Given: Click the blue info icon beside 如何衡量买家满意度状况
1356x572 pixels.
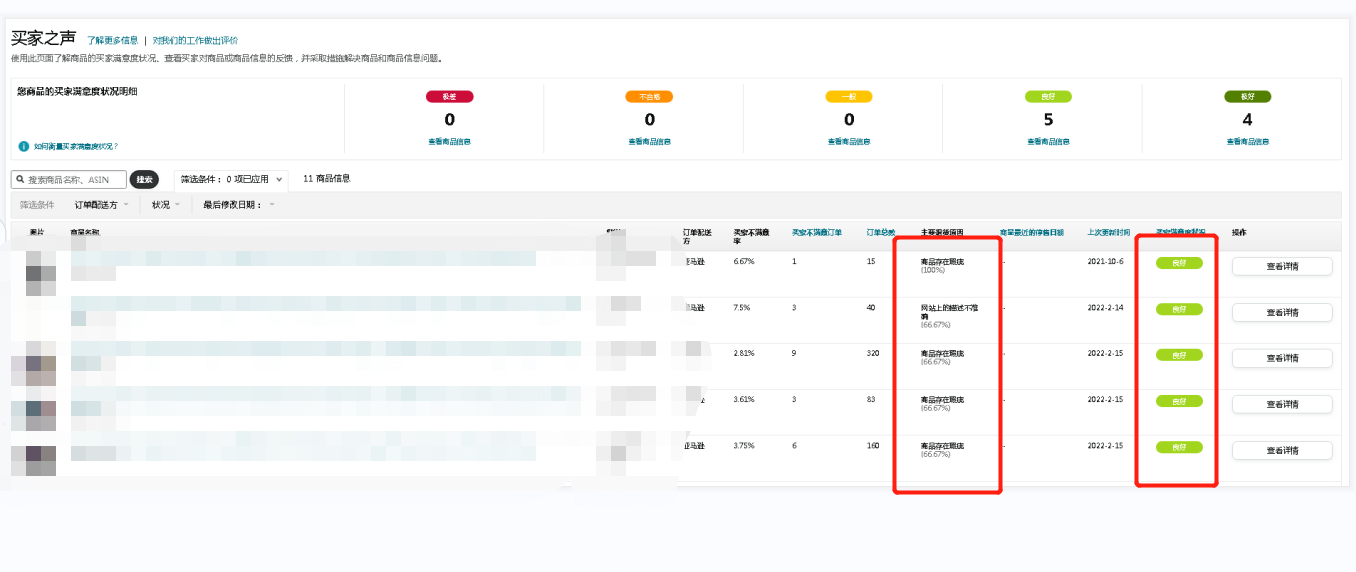Looking at the screenshot, I should pos(23,146).
